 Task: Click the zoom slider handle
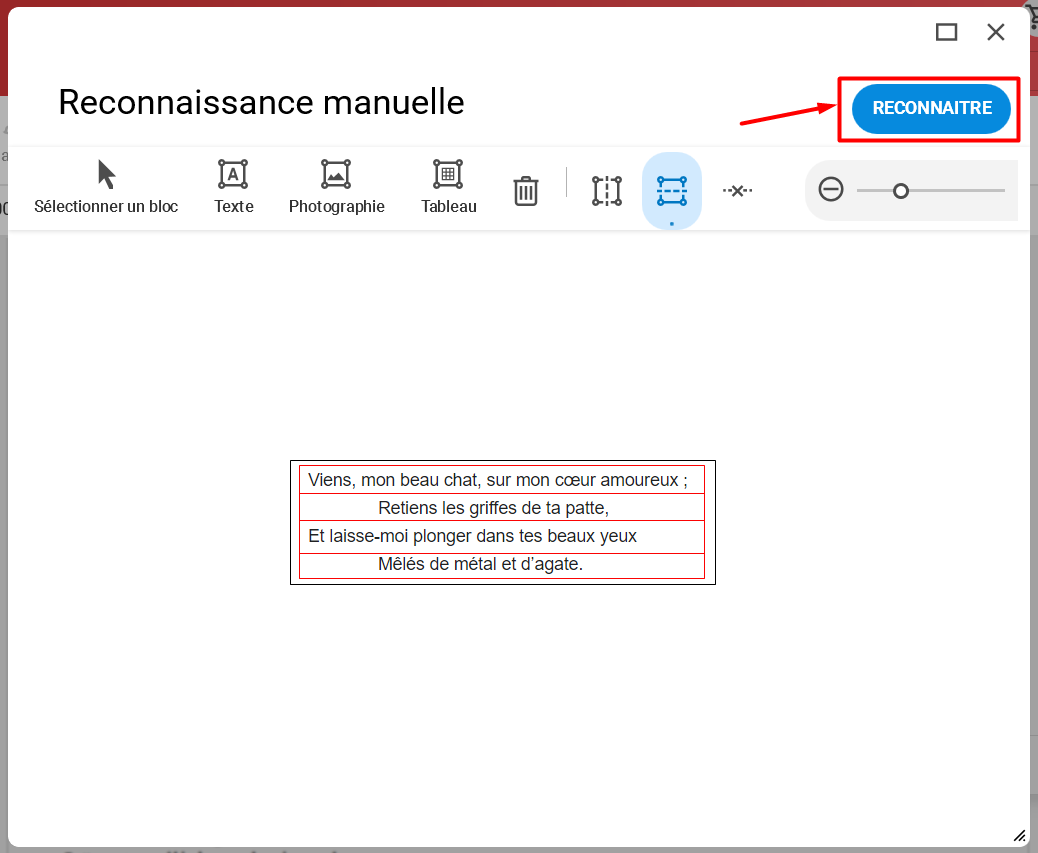point(900,191)
